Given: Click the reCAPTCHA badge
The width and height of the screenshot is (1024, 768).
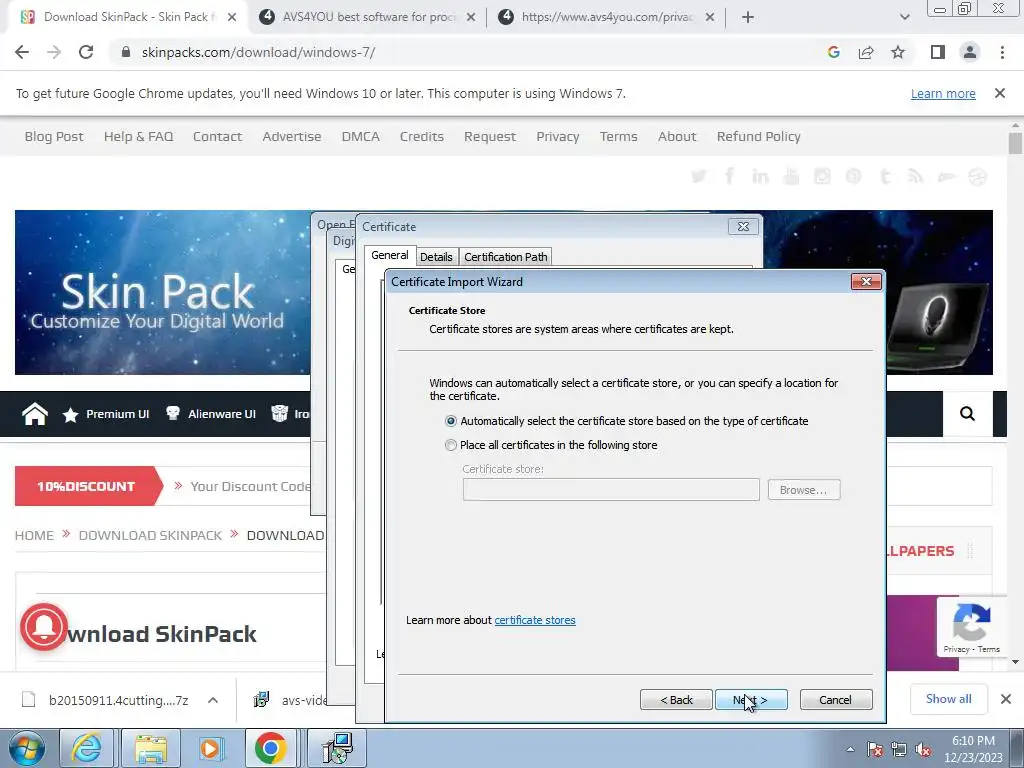Looking at the screenshot, I should pos(972,627).
